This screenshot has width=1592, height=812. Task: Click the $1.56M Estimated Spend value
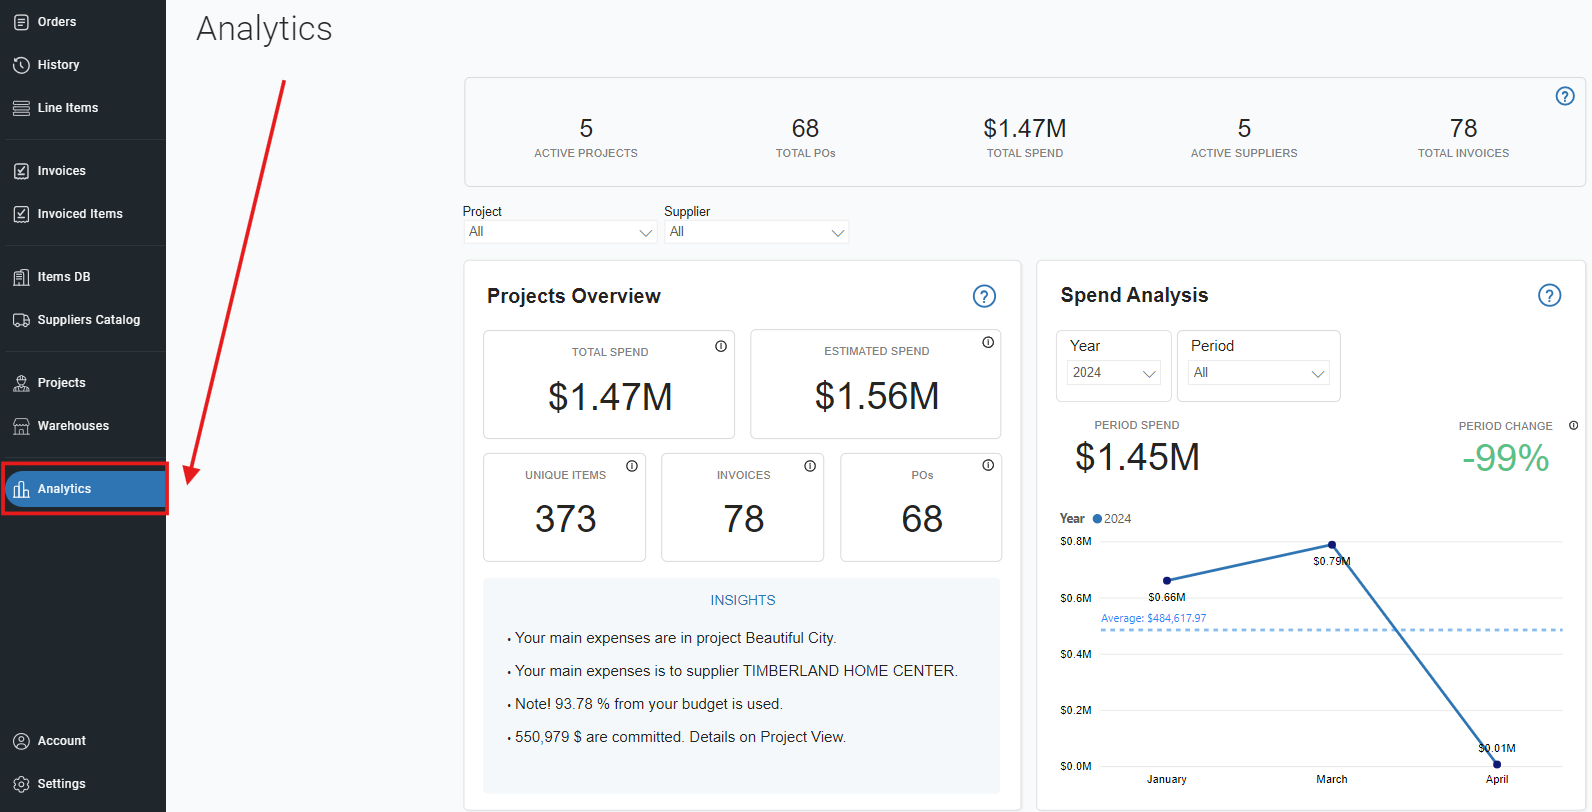point(877,396)
